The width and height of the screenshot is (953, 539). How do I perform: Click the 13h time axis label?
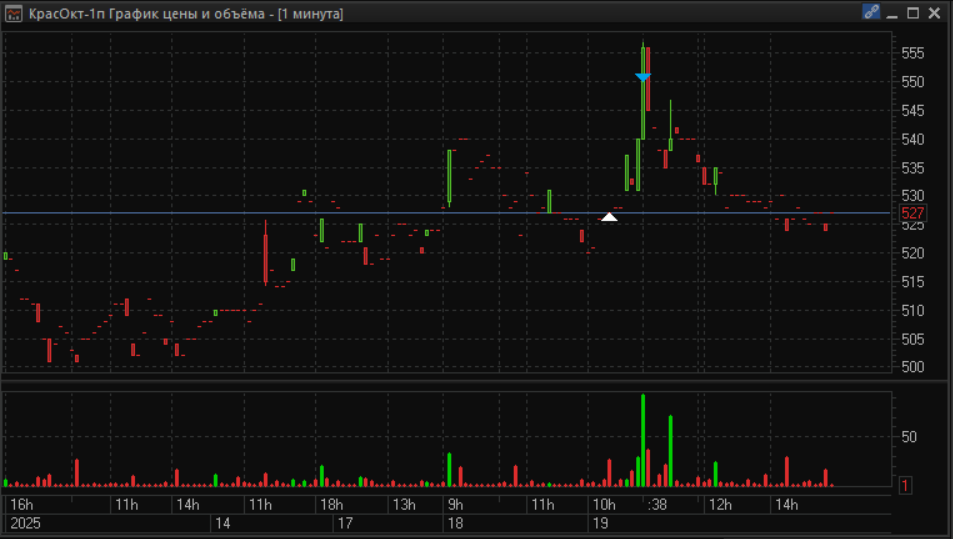pyautogui.click(x=404, y=505)
